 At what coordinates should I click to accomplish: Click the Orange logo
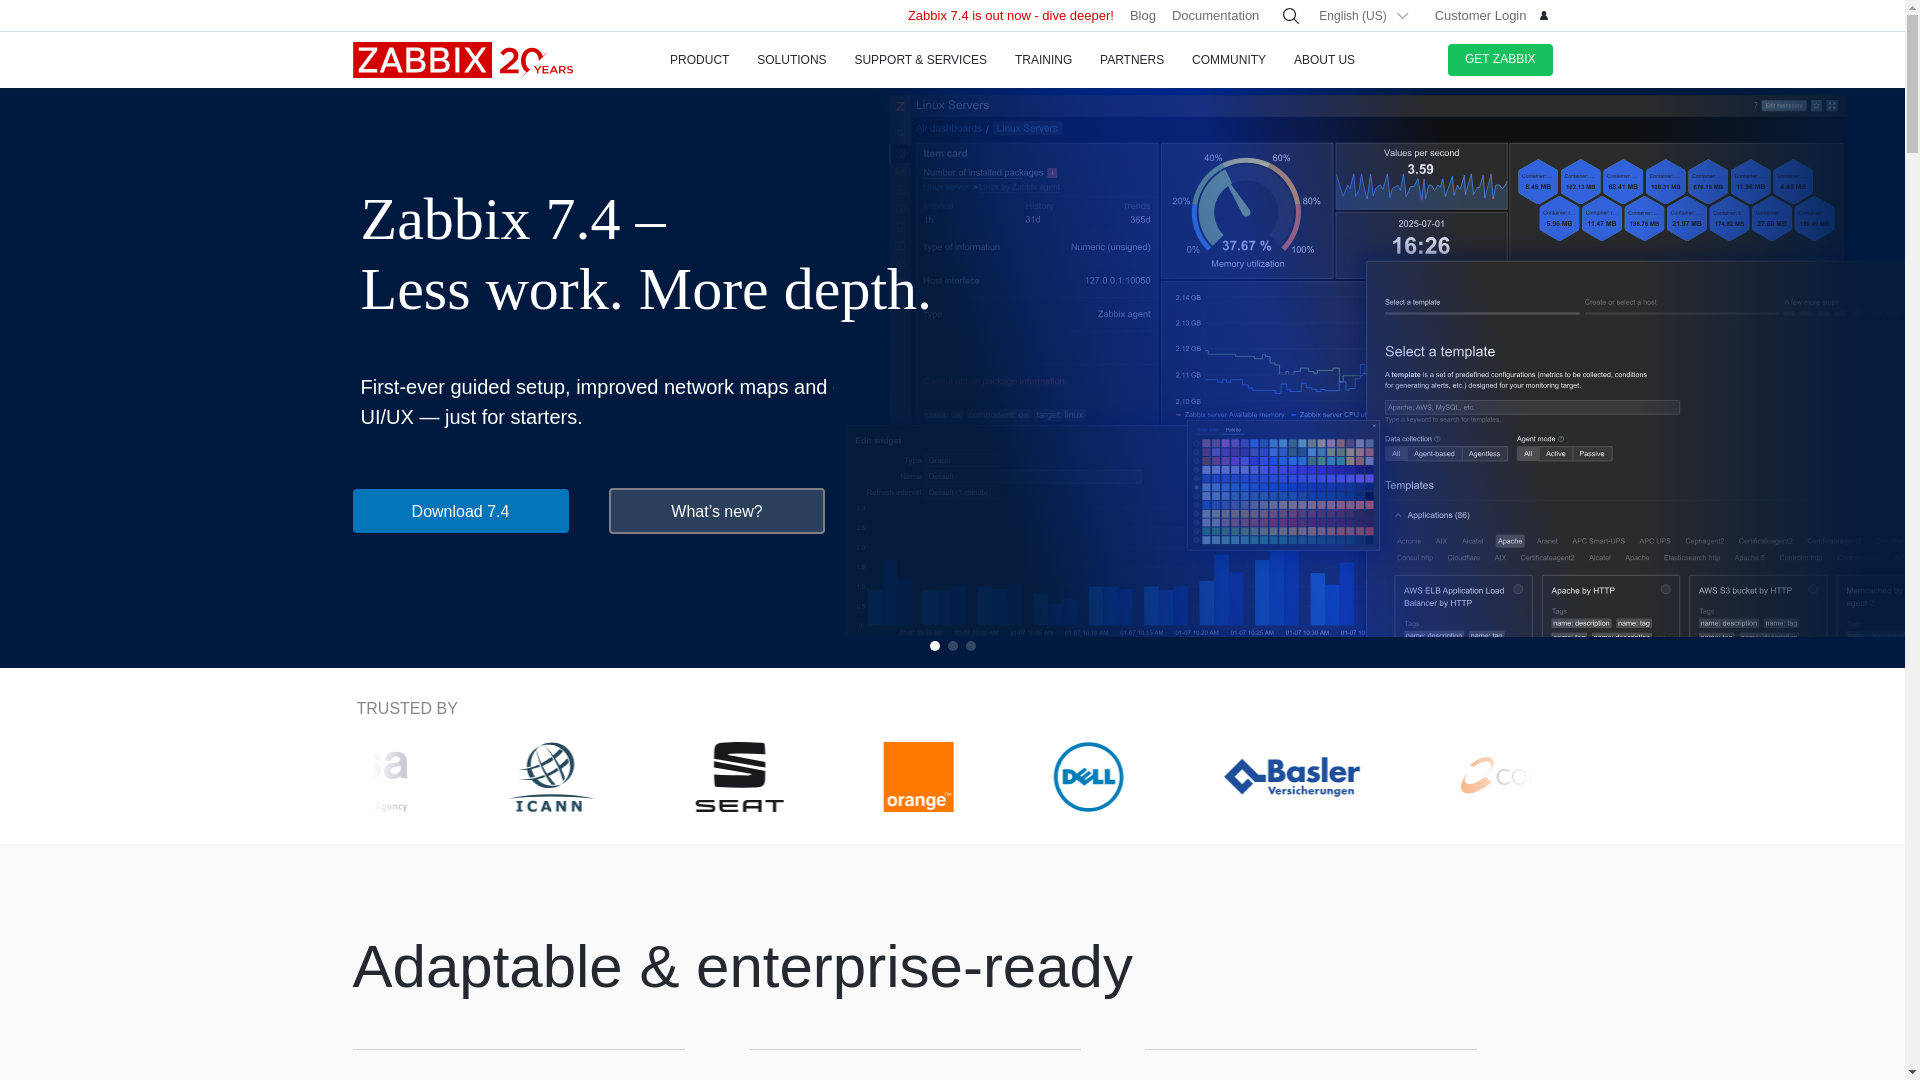[918, 777]
